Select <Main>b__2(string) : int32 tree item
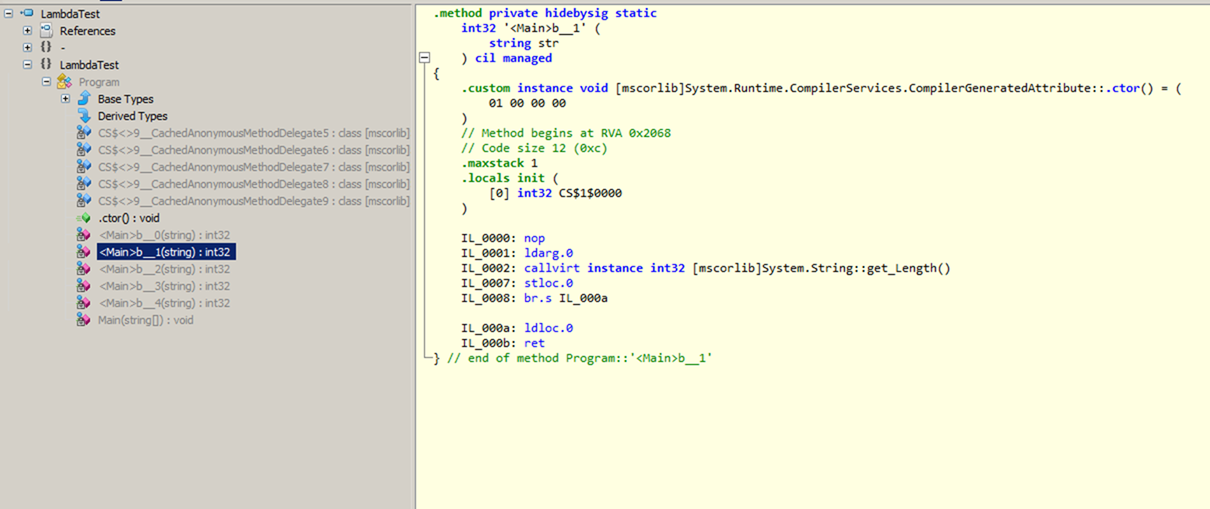1210x509 pixels. tap(164, 269)
